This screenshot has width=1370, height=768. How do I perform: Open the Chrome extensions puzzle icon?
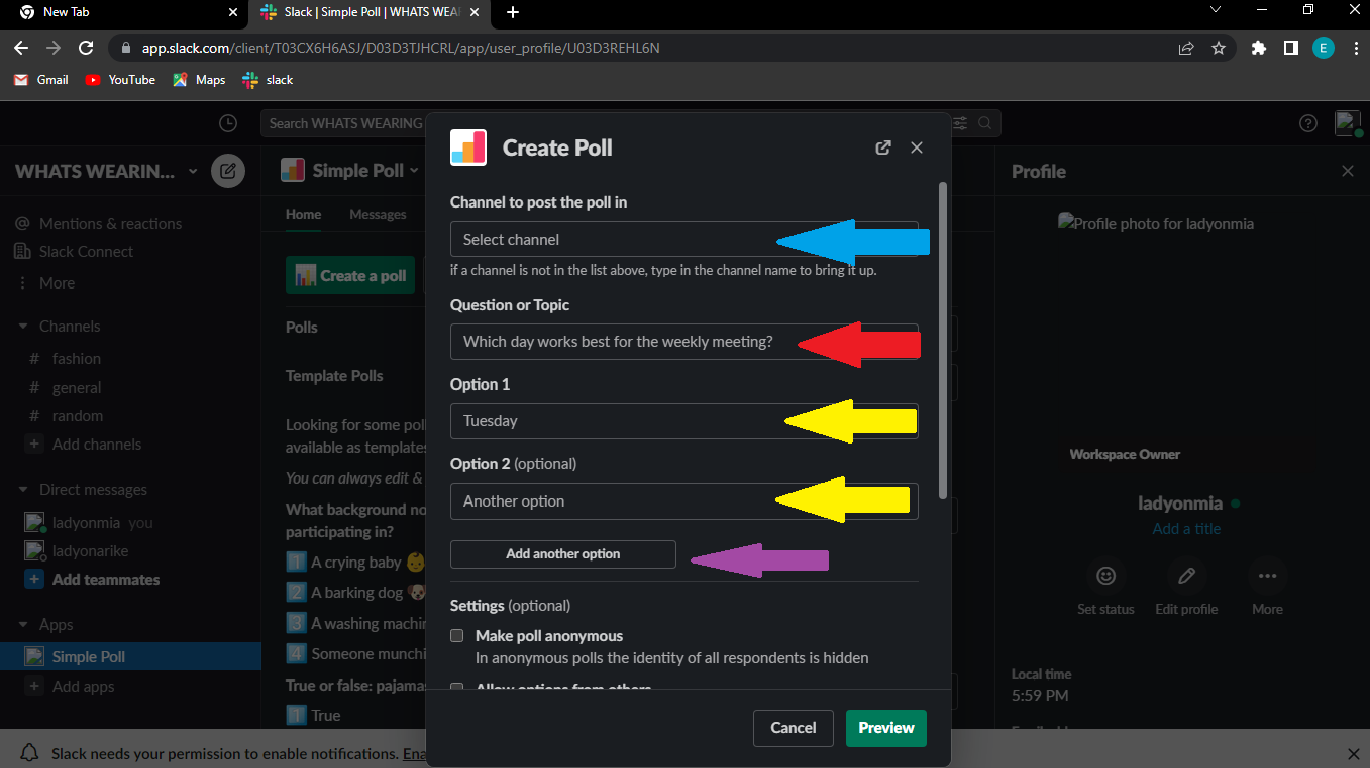(1259, 48)
